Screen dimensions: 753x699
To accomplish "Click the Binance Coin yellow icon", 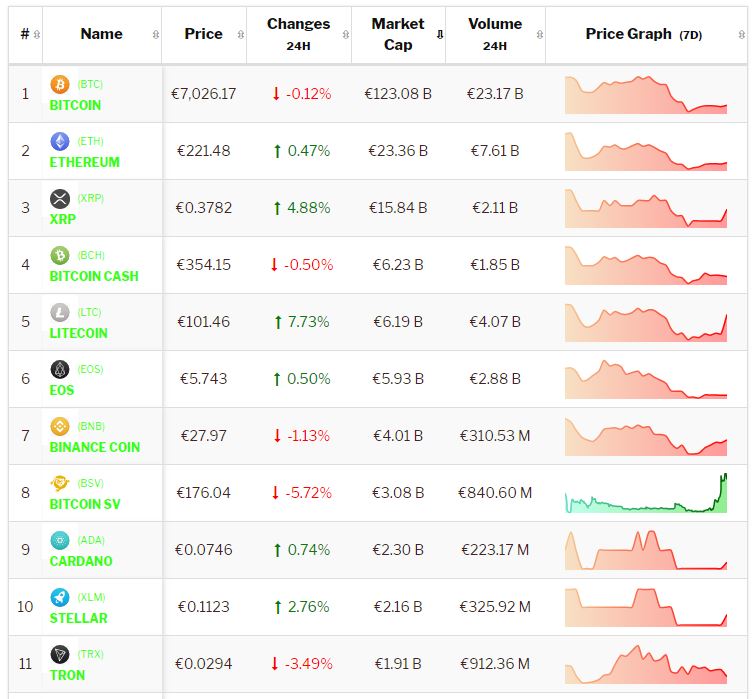I will (59, 426).
